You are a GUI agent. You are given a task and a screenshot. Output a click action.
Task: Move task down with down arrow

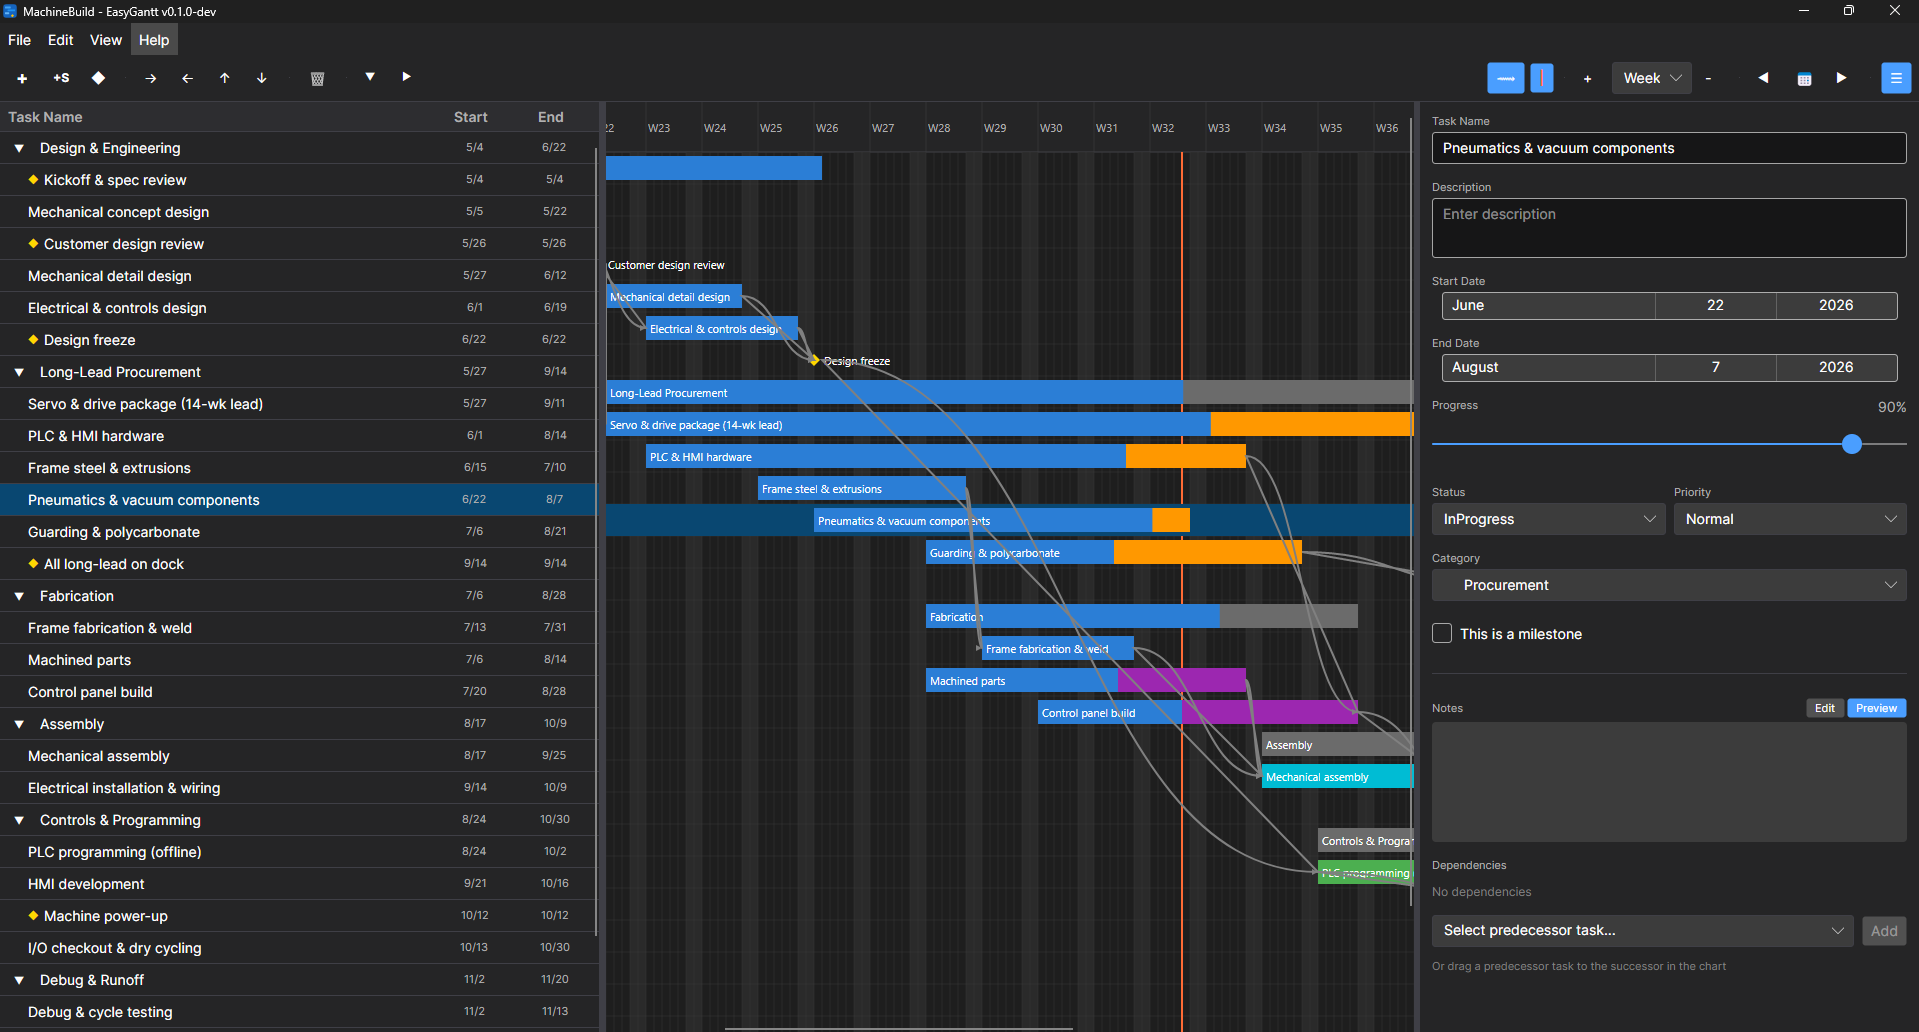click(261, 78)
